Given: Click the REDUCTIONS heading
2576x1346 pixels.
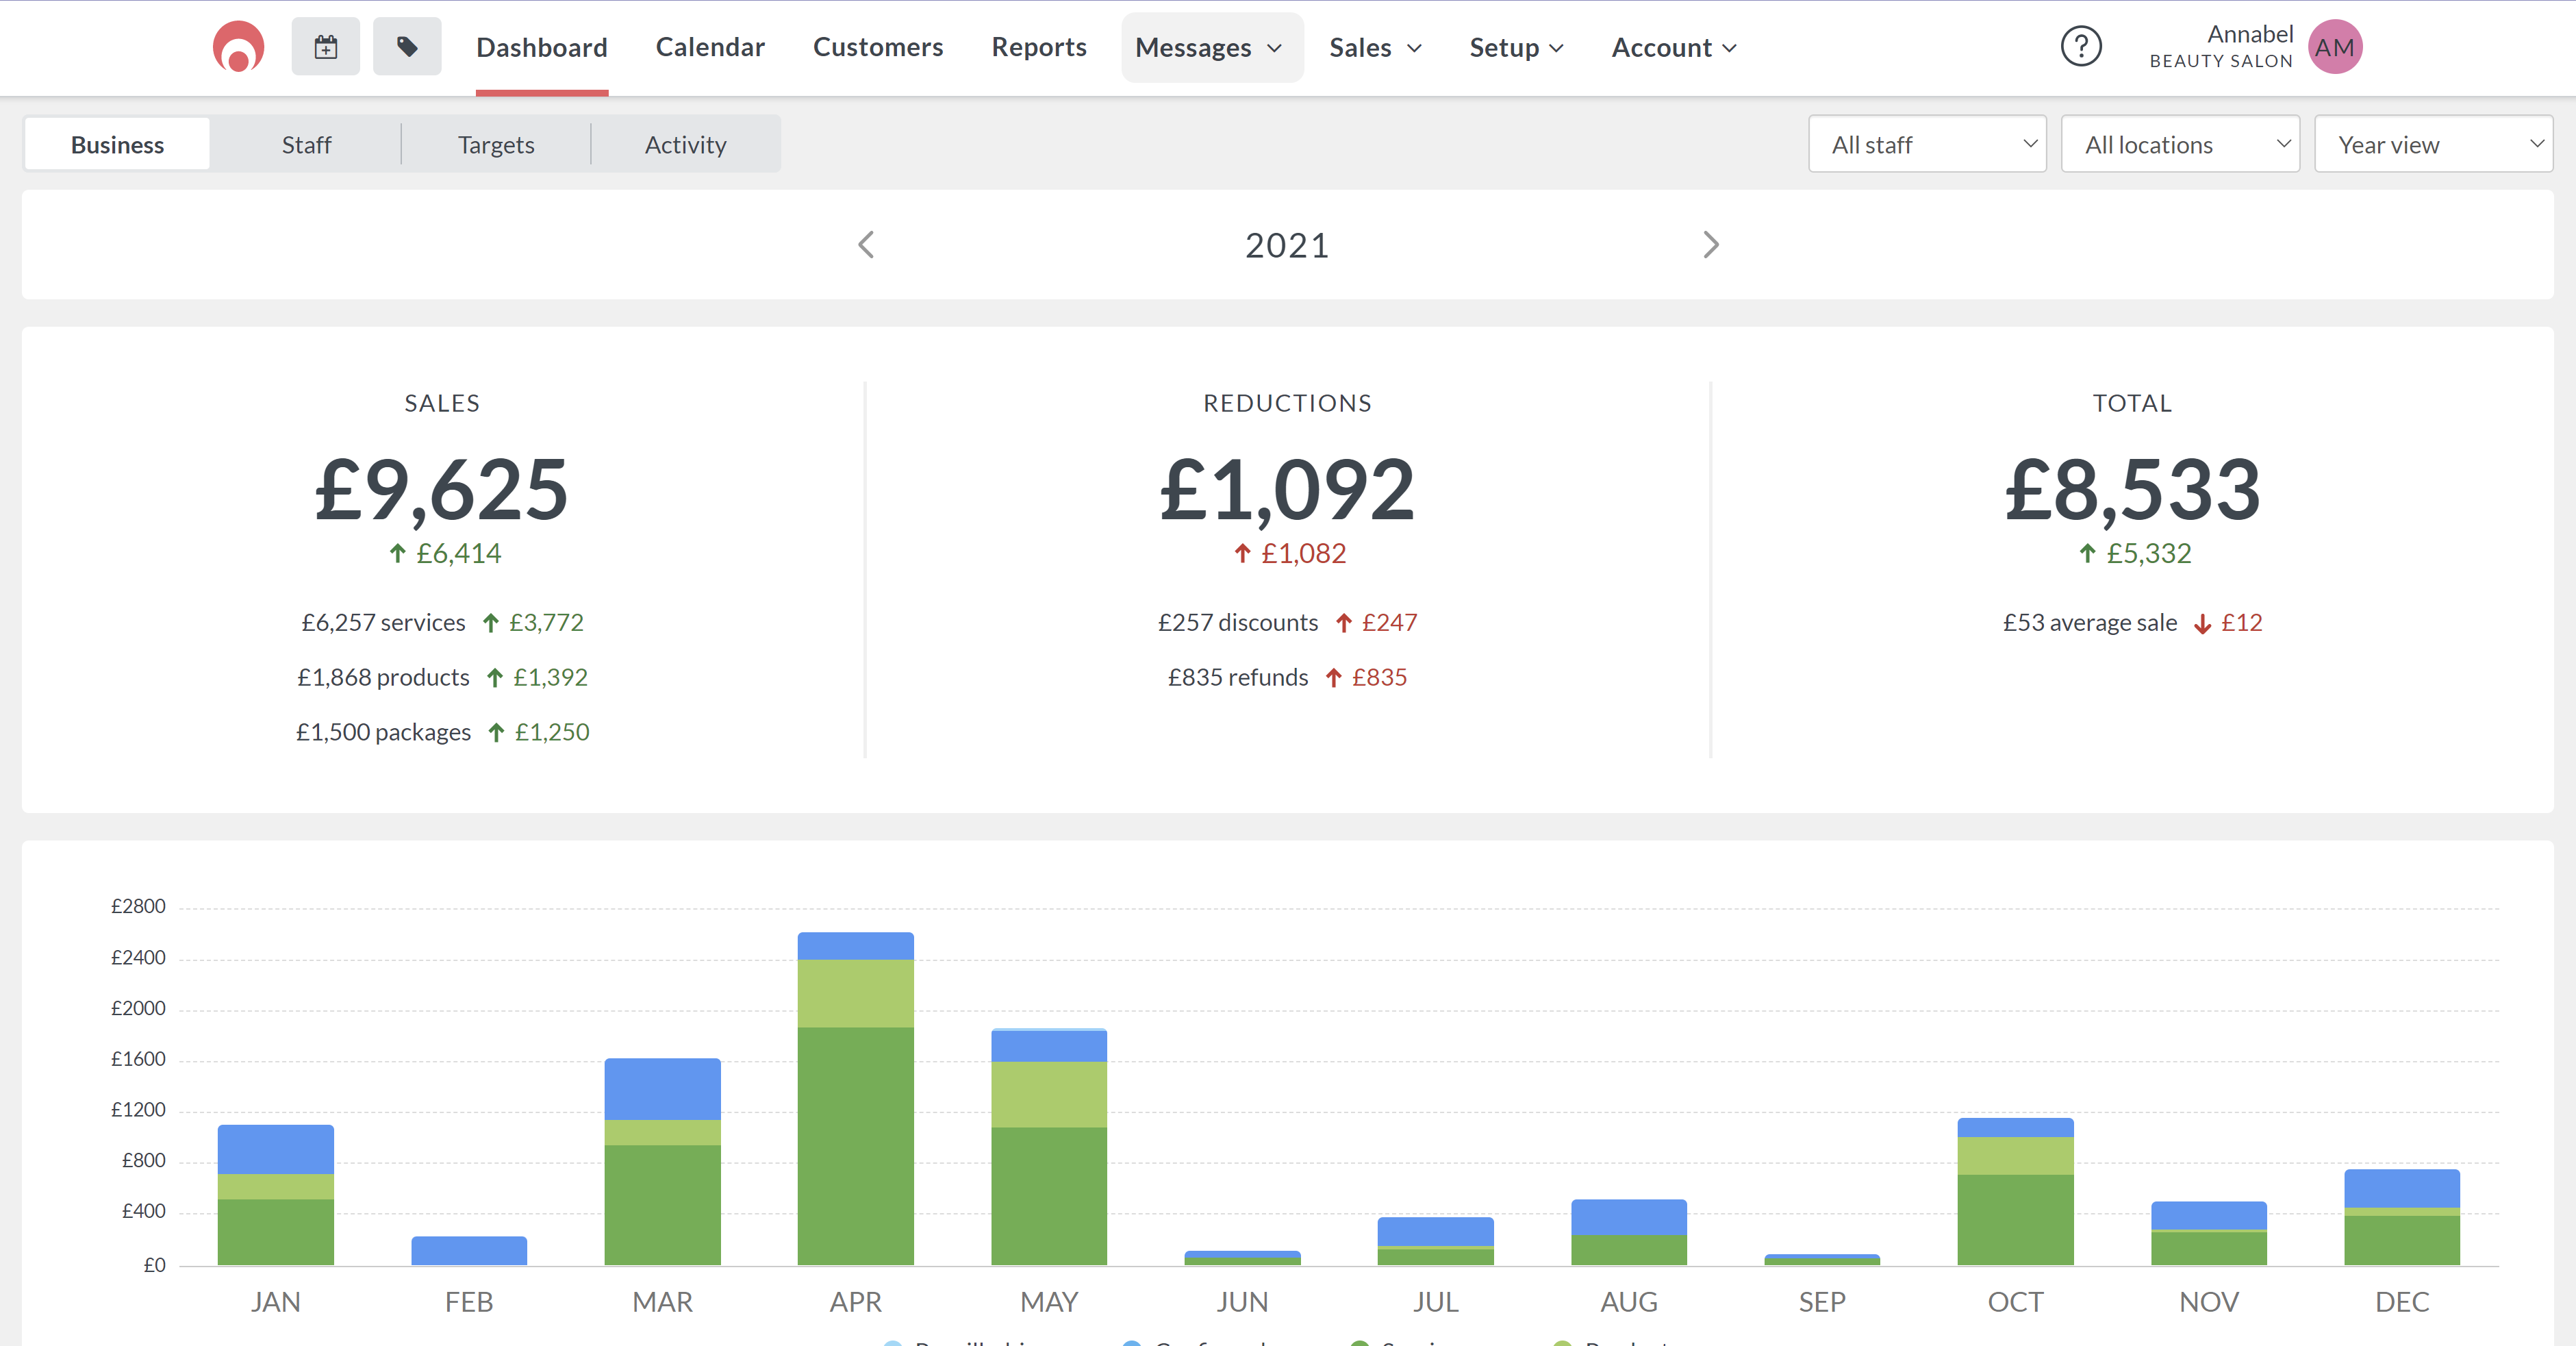Looking at the screenshot, I should (x=1287, y=403).
